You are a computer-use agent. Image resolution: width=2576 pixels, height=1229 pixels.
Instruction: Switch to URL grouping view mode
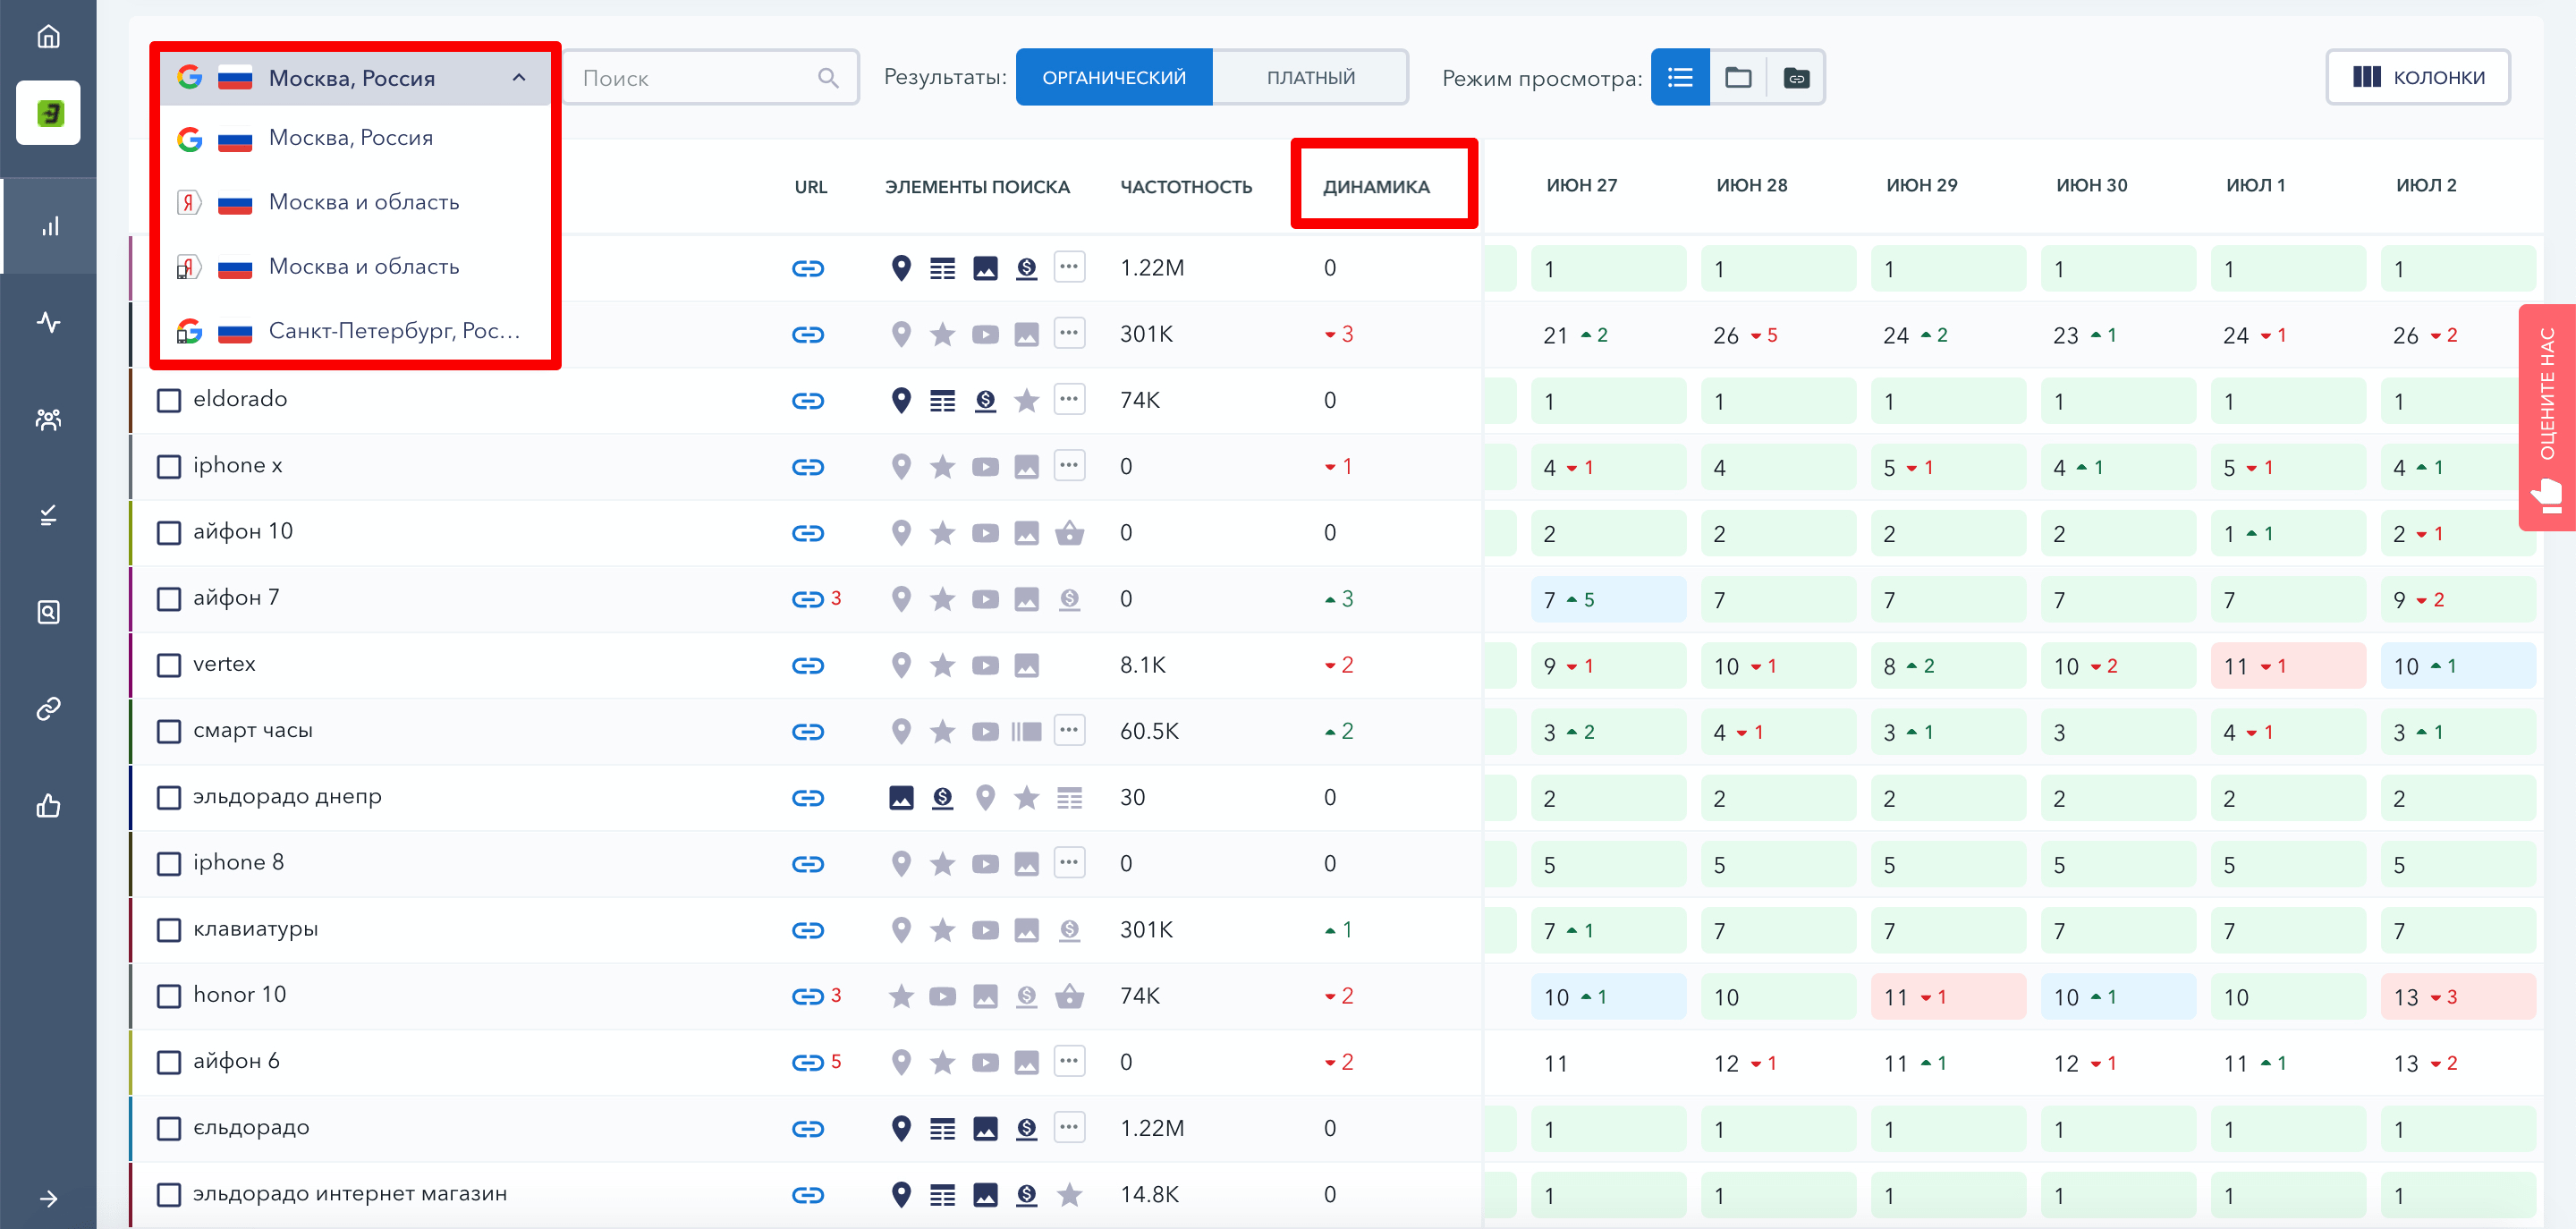1796,77
